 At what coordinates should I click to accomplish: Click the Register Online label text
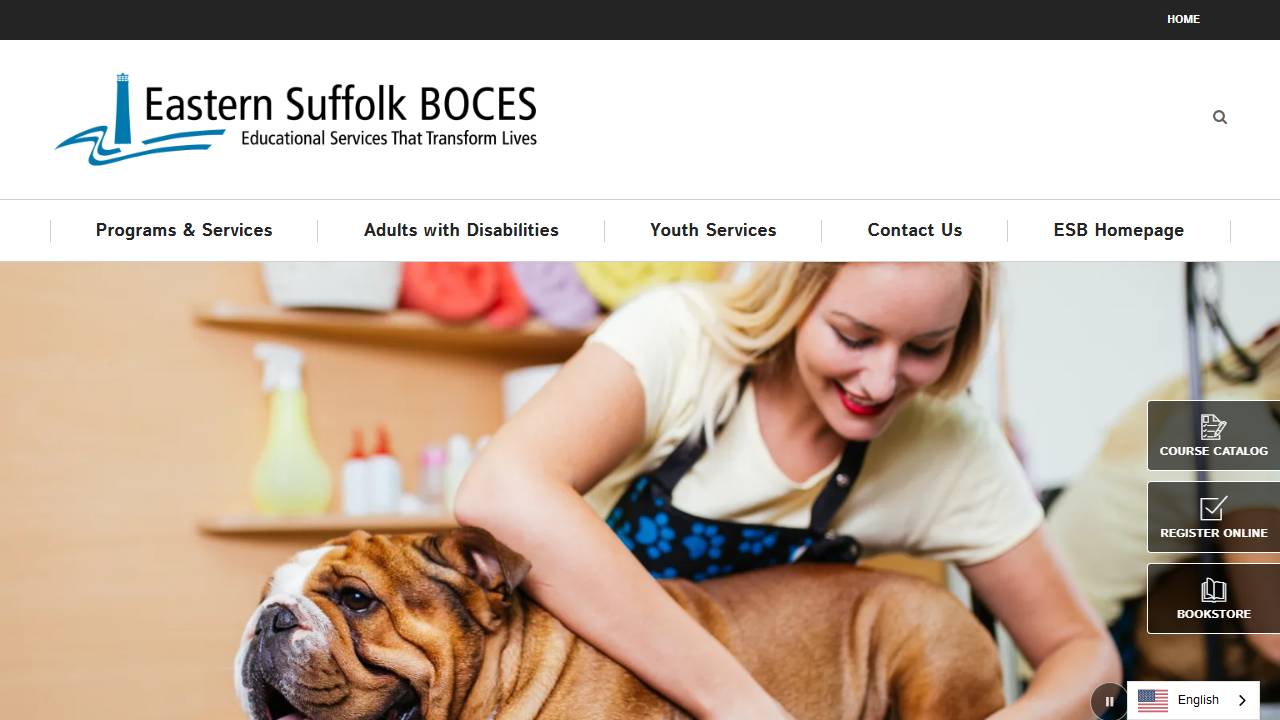click(x=1213, y=533)
